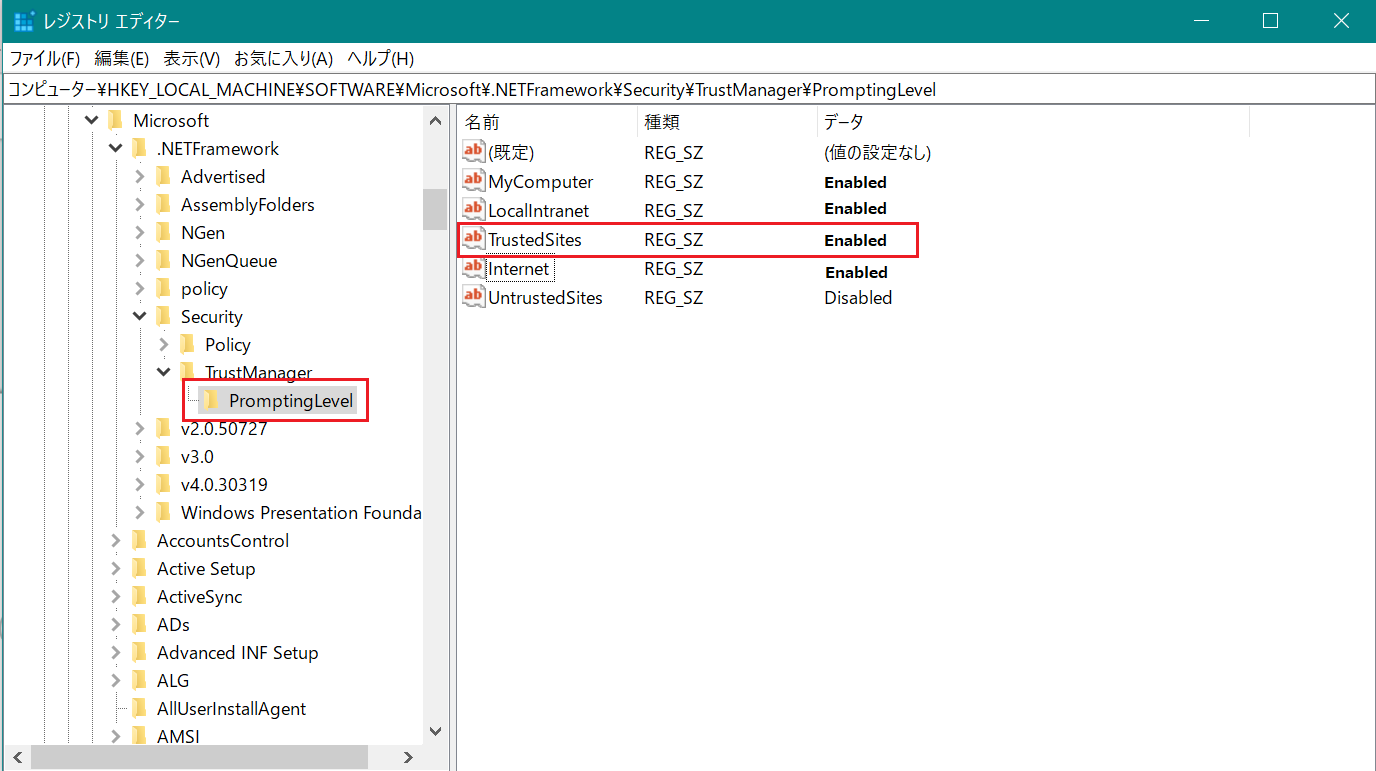Image resolution: width=1376 pixels, height=771 pixels.
Task: Click the Policy subfolder icon under Security
Action: click(187, 344)
